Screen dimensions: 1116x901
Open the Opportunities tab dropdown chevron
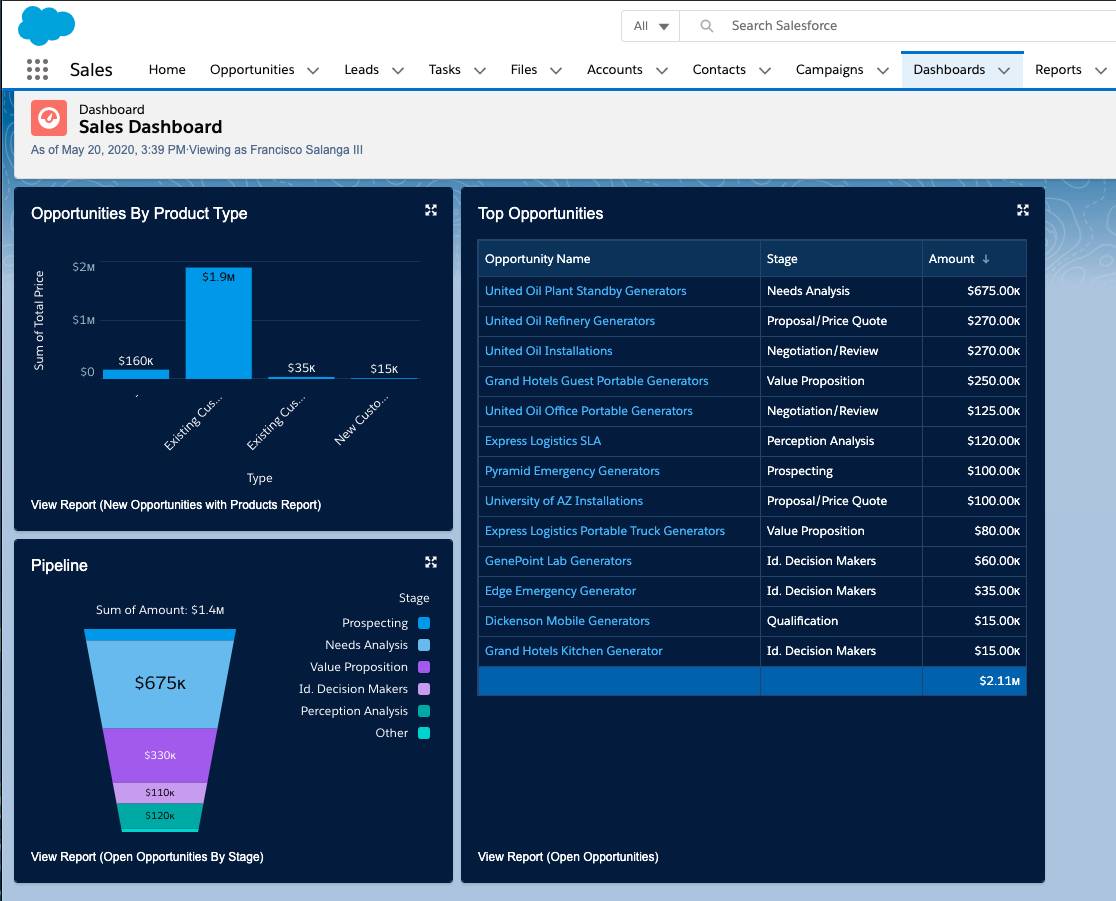coord(313,70)
